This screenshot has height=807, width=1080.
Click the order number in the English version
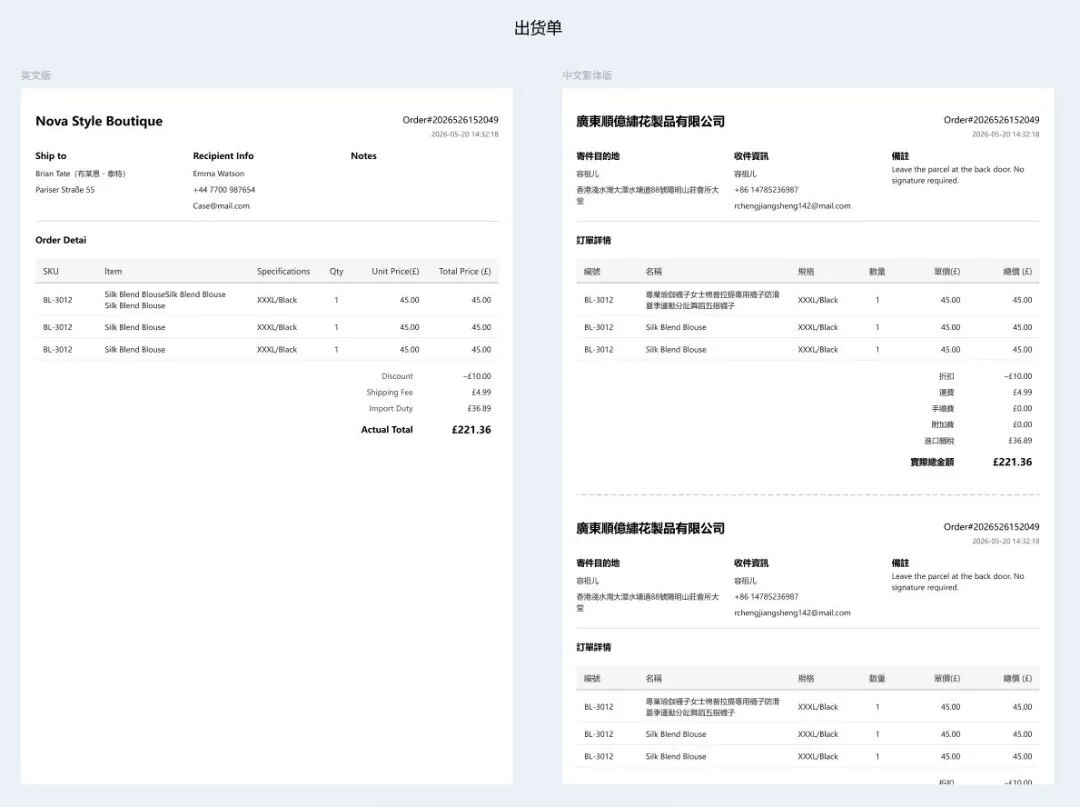point(450,120)
